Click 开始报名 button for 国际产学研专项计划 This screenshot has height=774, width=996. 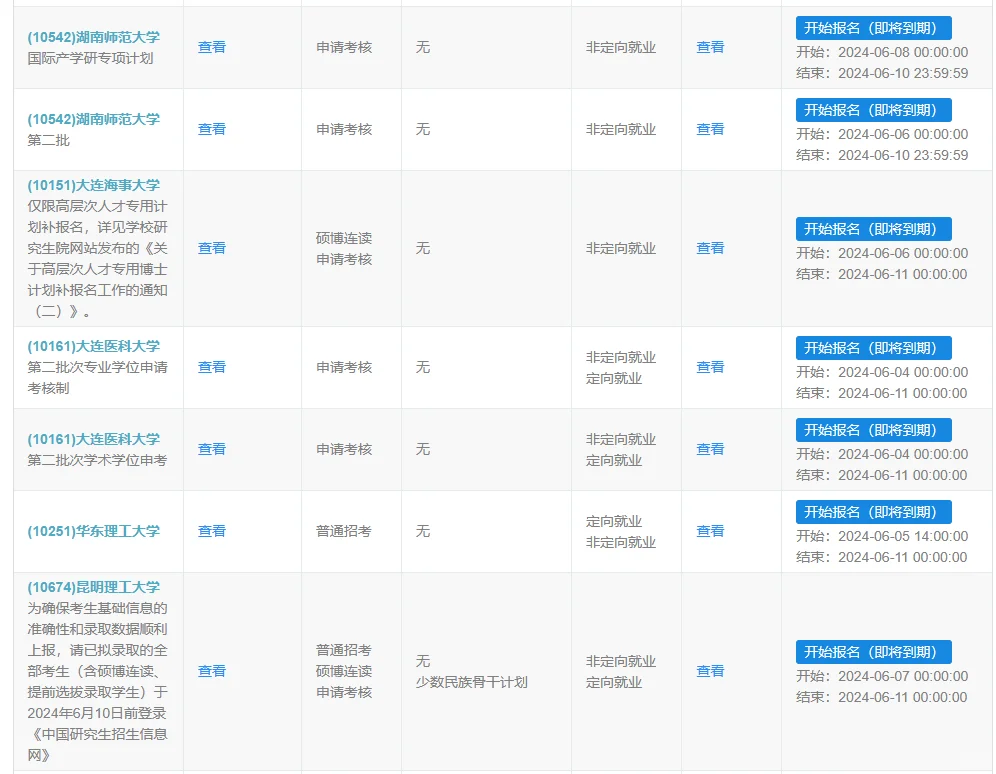[873, 28]
